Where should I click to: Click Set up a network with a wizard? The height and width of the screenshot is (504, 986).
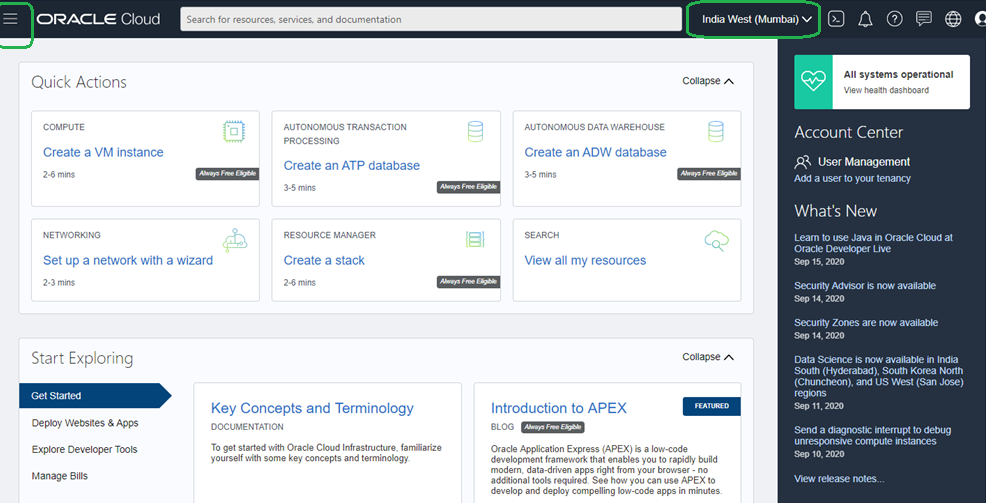point(128,260)
